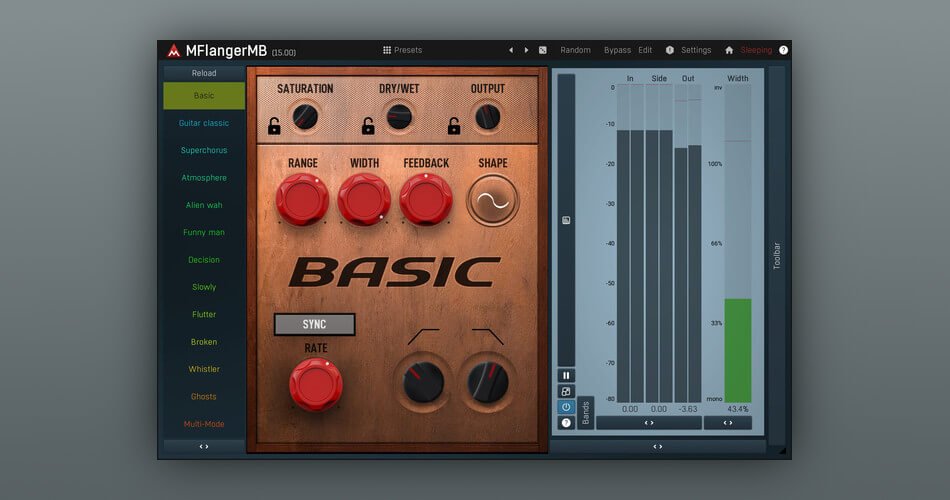950x500 pixels.
Task: Click the Dry/Wet knob
Action: point(399,117)
